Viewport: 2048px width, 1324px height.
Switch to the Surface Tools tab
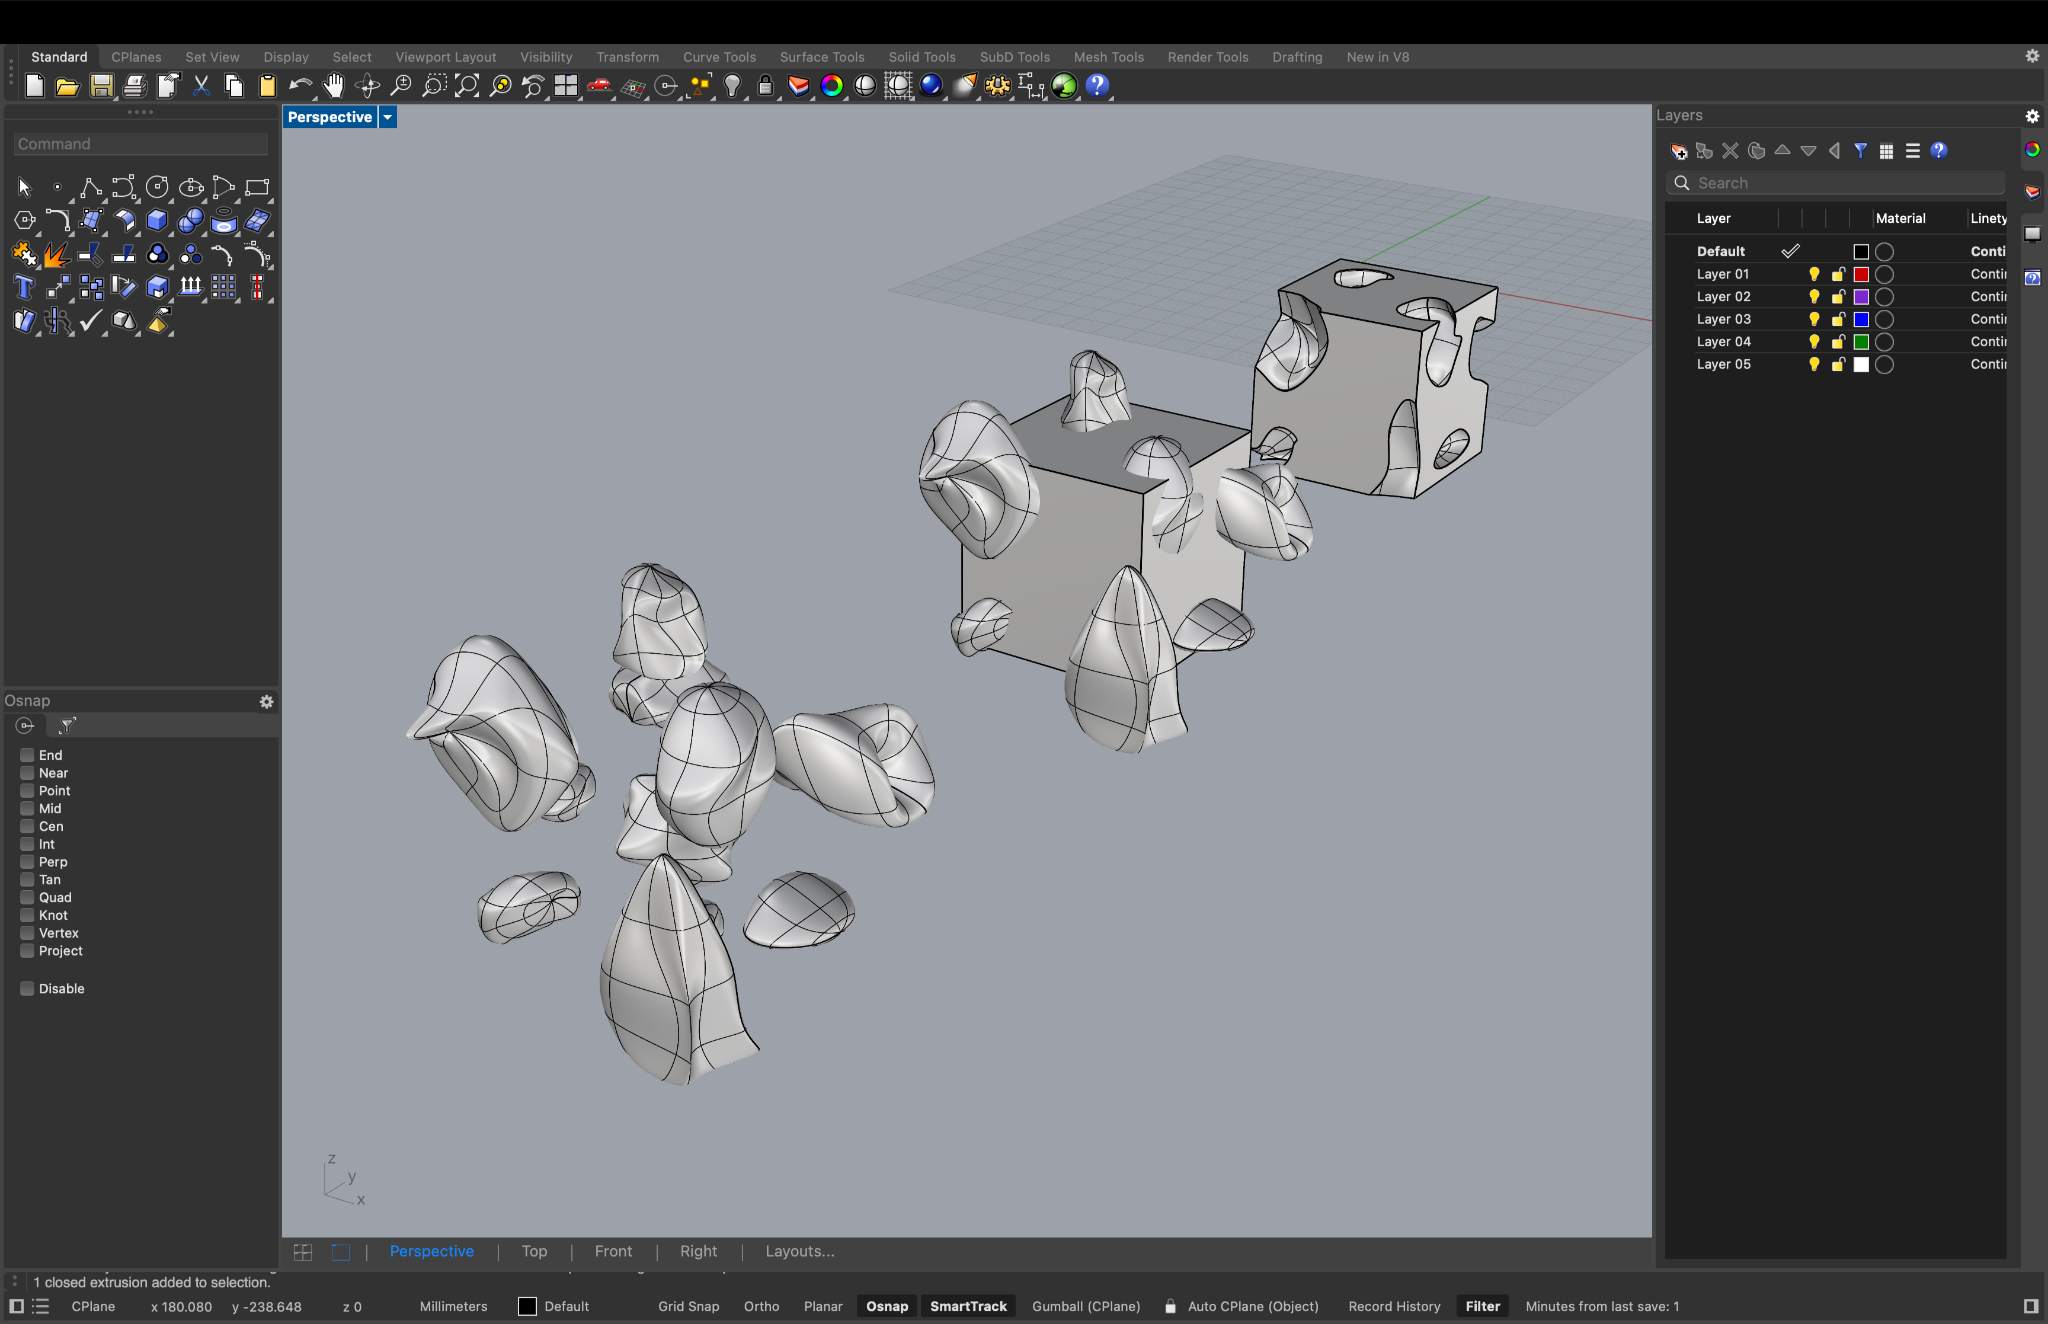click(821, 57)
